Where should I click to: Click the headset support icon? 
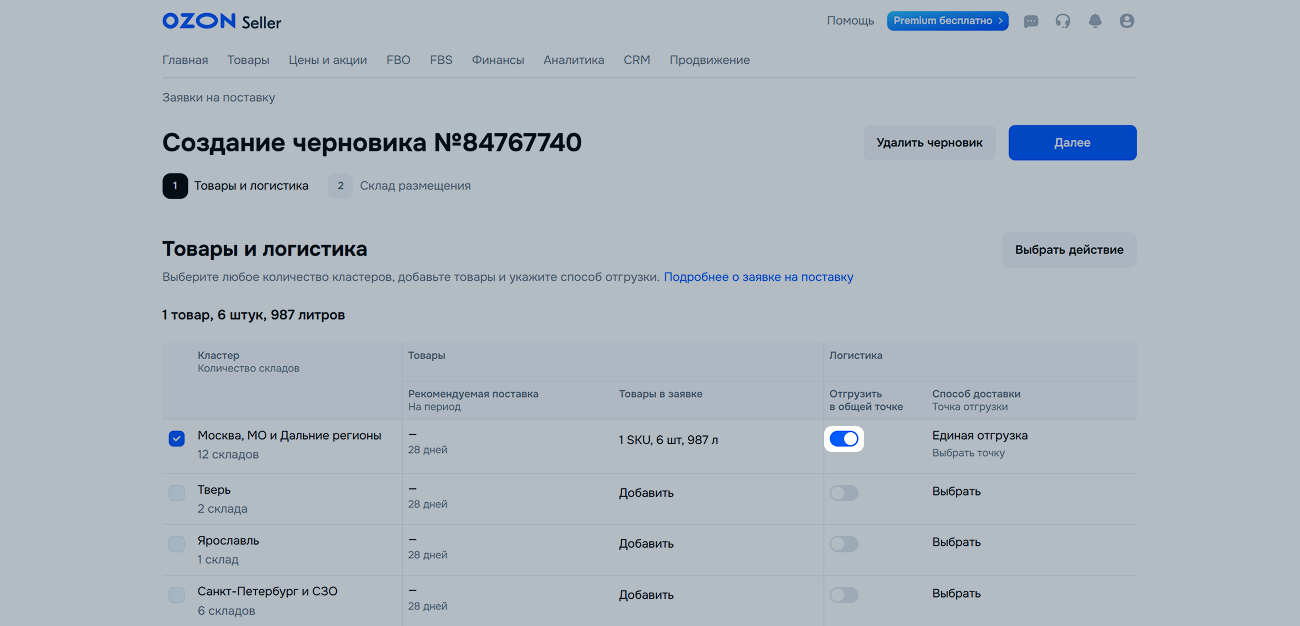[x=1063, y=21]
